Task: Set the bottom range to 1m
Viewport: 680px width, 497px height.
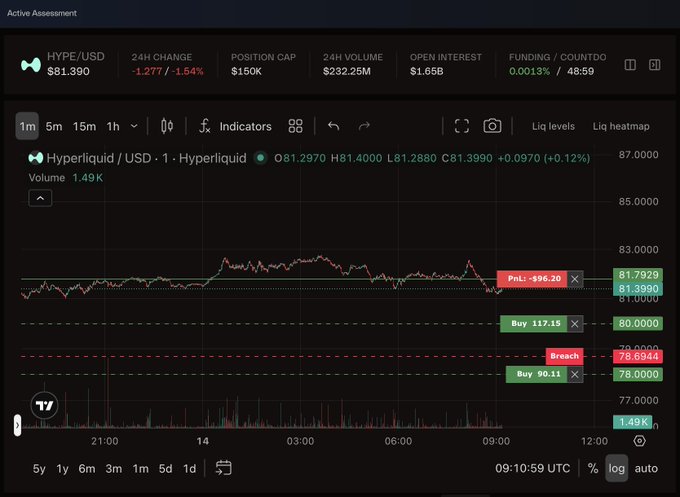Action: click(x=141, y=469)
